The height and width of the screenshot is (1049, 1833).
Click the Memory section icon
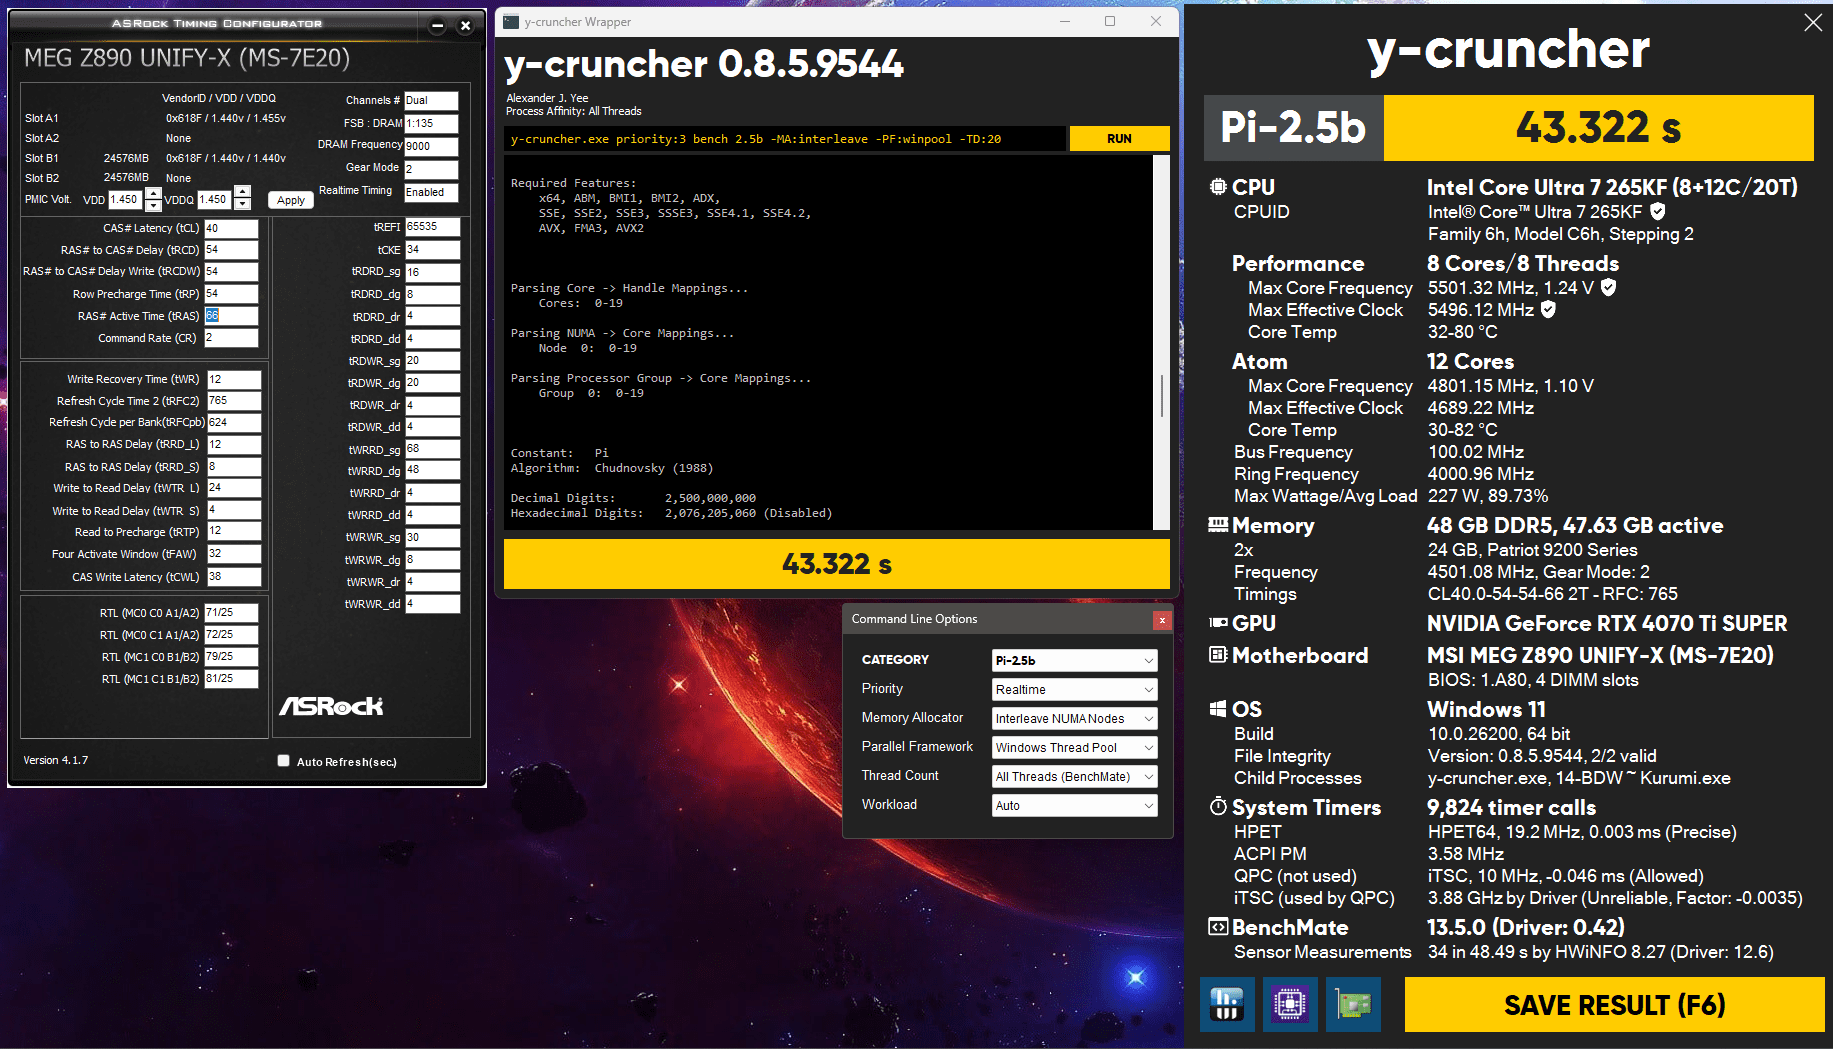pos(1218,525)
